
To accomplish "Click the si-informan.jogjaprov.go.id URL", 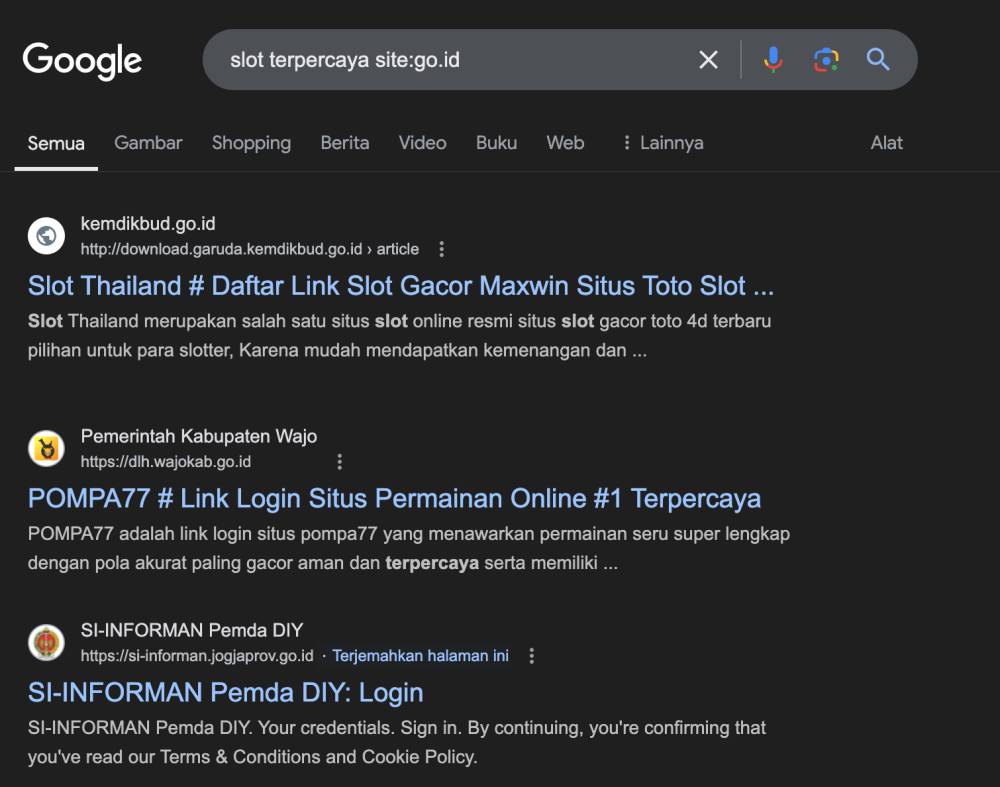I will click(197, 656).
